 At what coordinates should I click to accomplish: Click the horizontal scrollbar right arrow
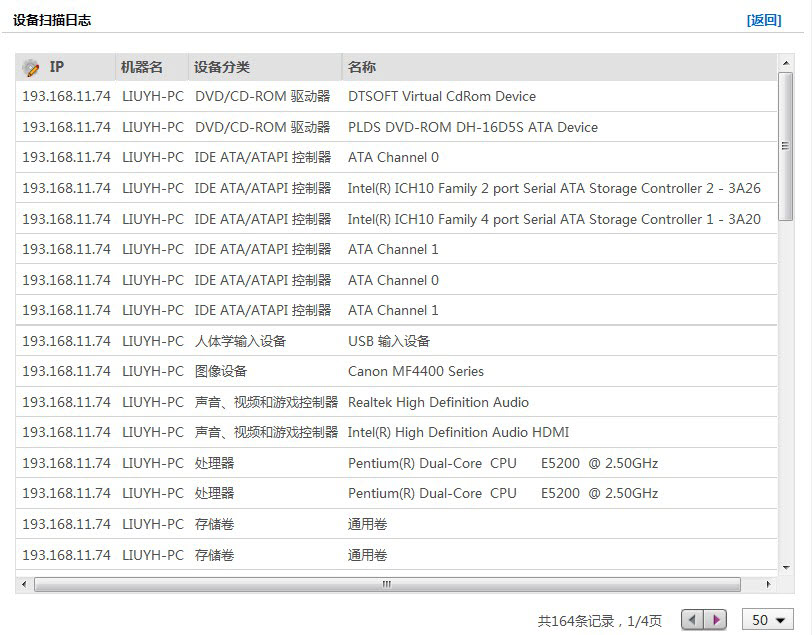768,584
